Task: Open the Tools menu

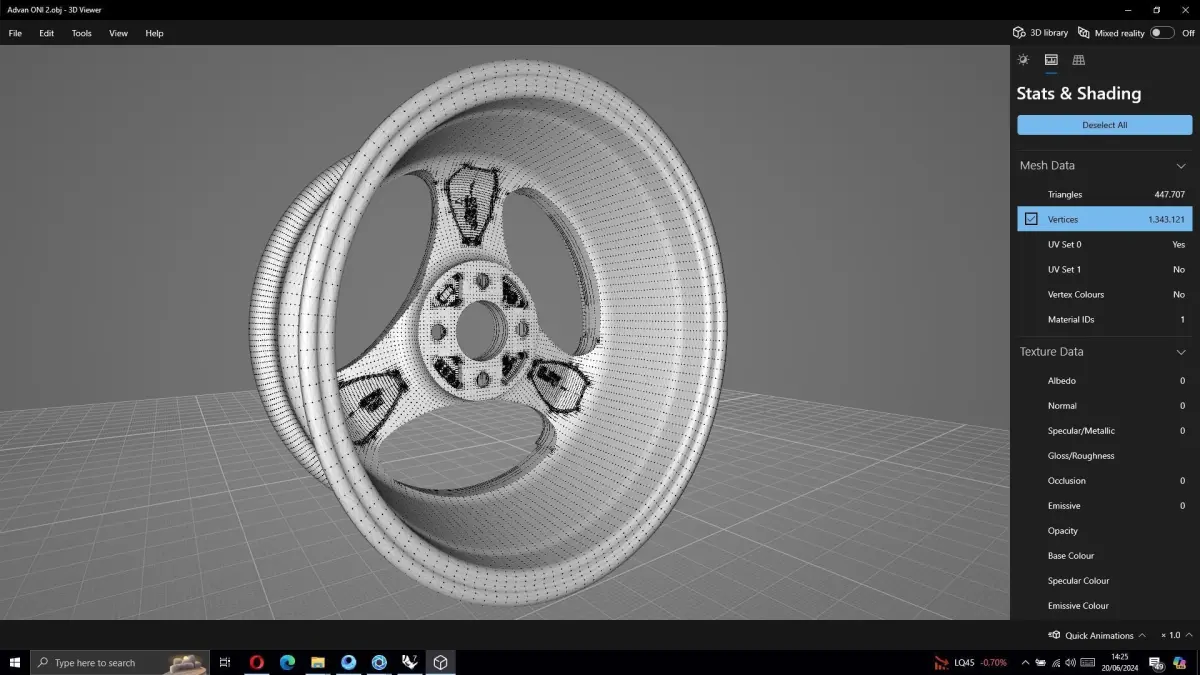Action: [82, 33]
